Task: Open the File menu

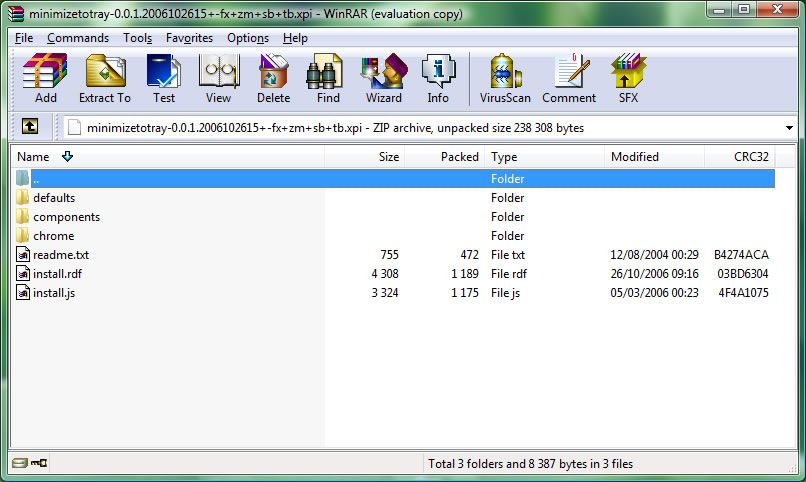Action: (x=24, y=38)
